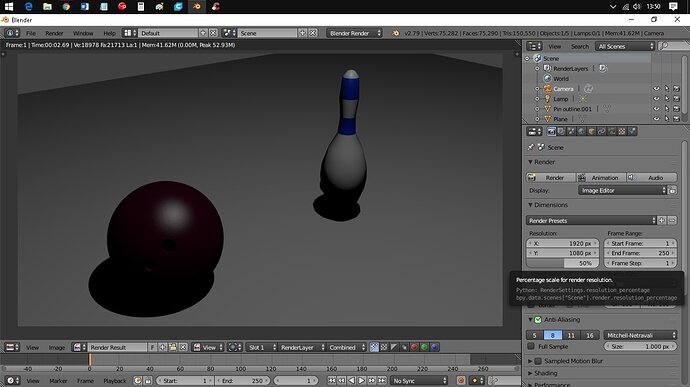
Task: Show color and alpha channels
Action: pos(374,347)
